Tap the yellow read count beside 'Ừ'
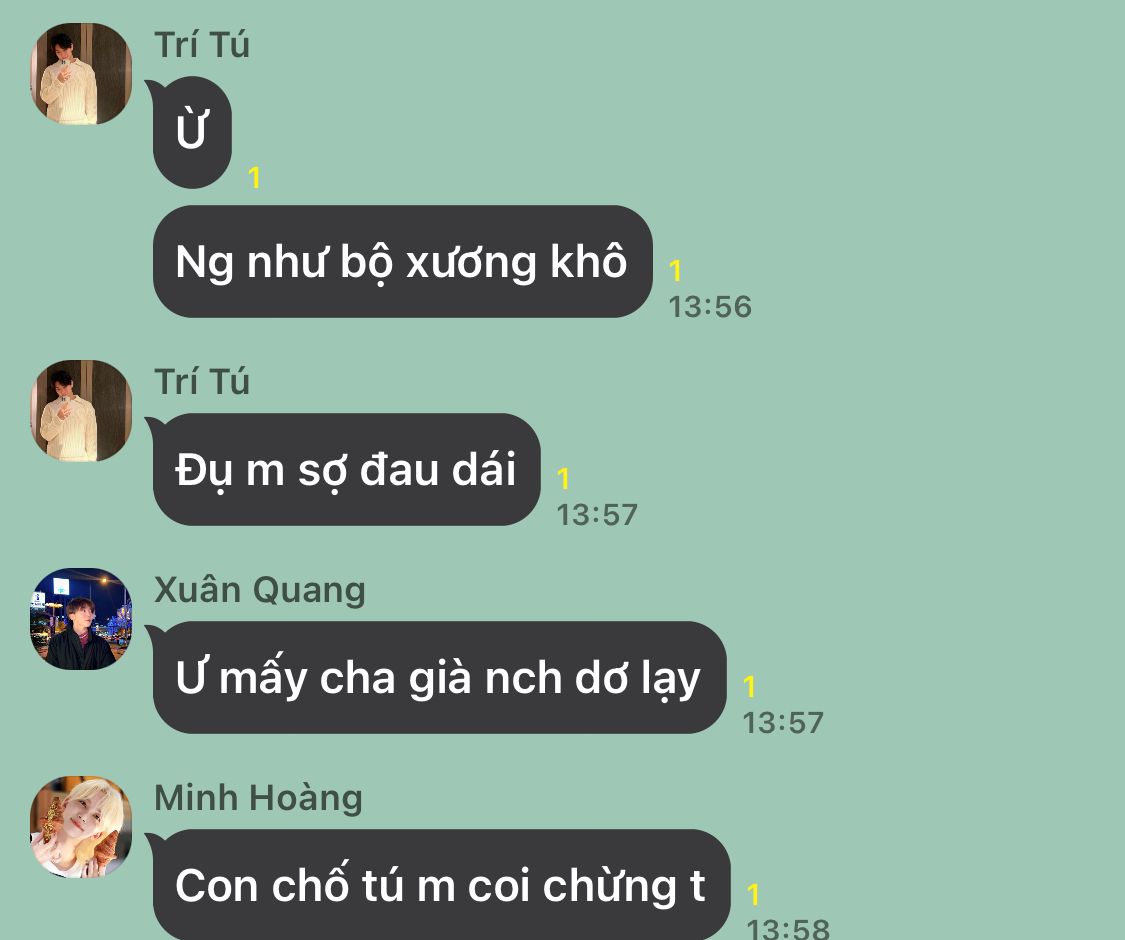1125x940 pixels. point(254,177)
